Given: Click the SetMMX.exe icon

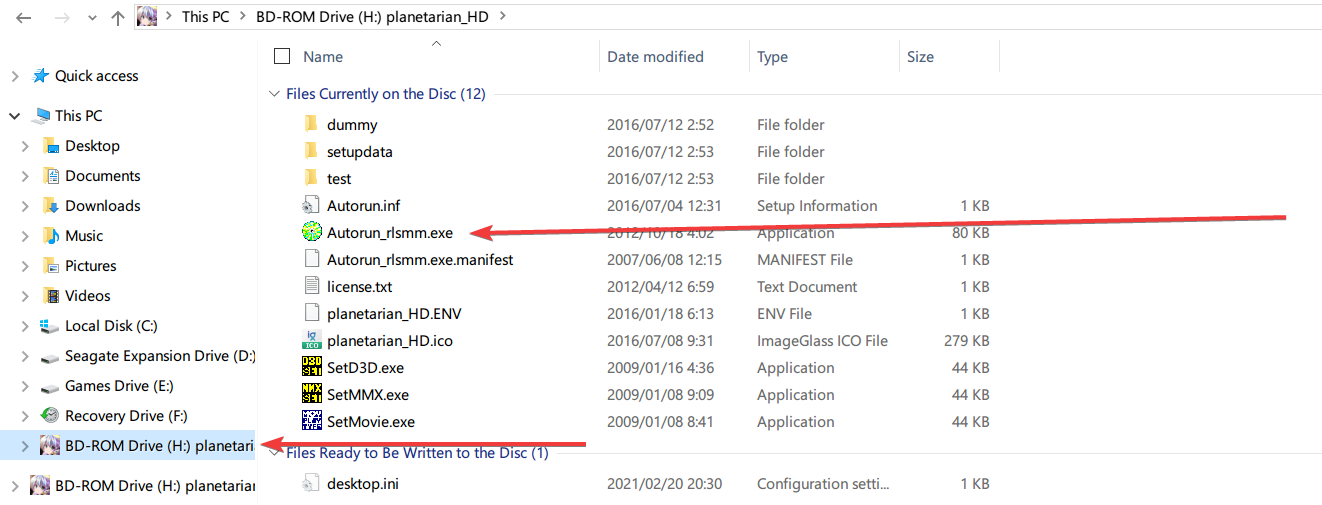Looking at the screenshot, I should (x=311, y=395).
